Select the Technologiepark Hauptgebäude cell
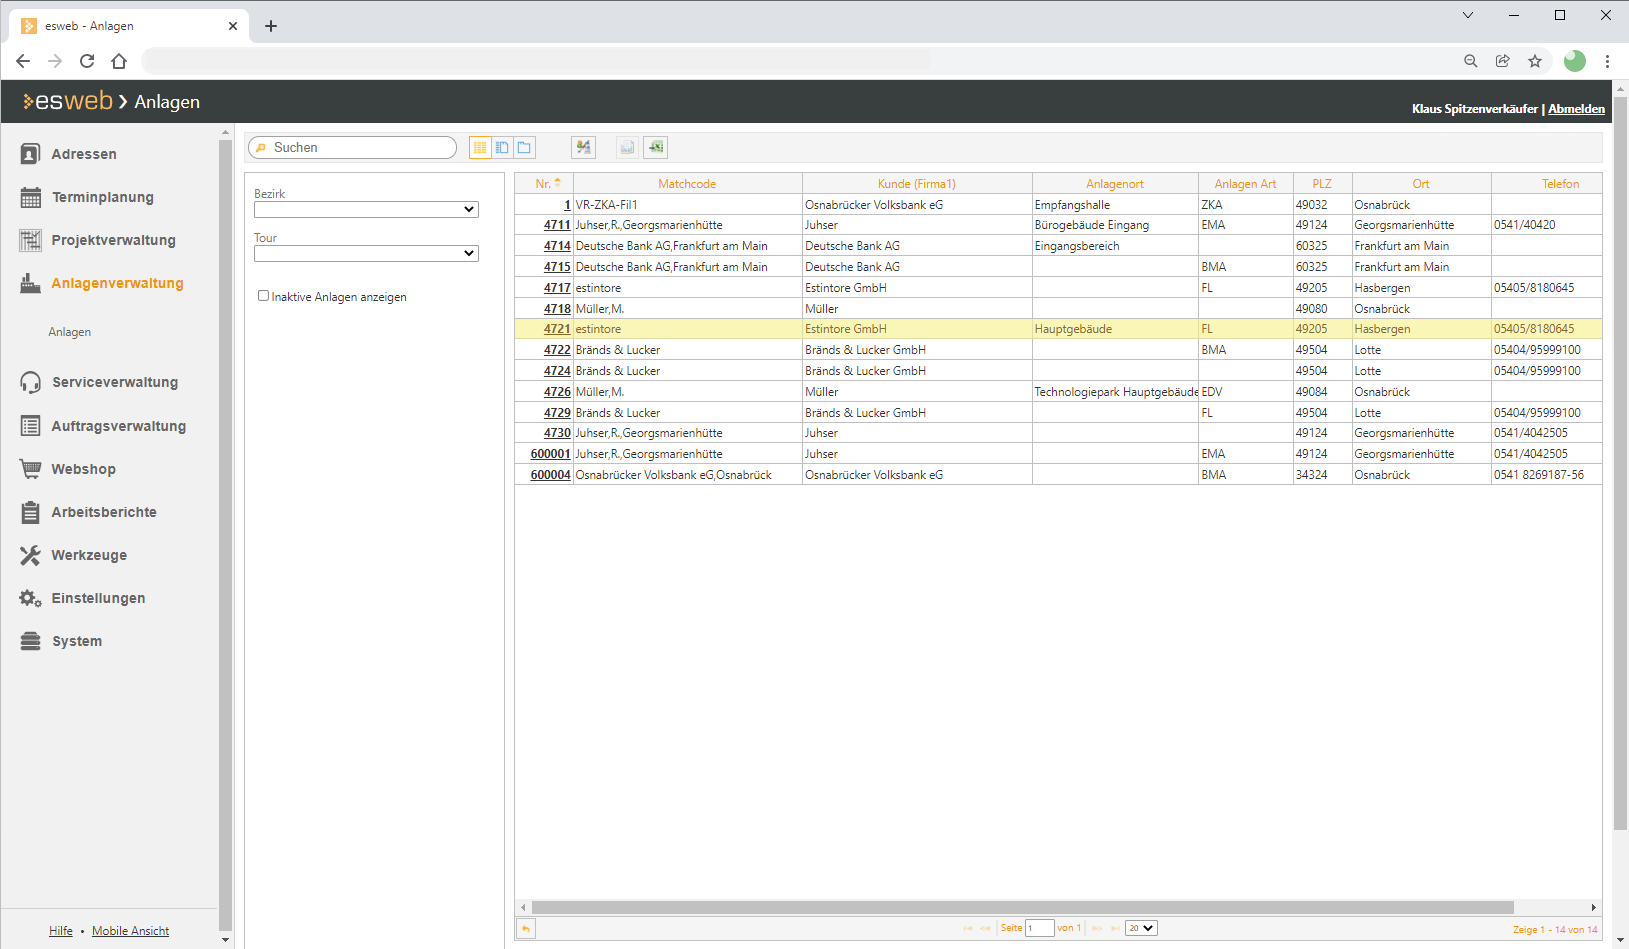1629x949 pixels. pyautogui.click(x=1115, y=392)
